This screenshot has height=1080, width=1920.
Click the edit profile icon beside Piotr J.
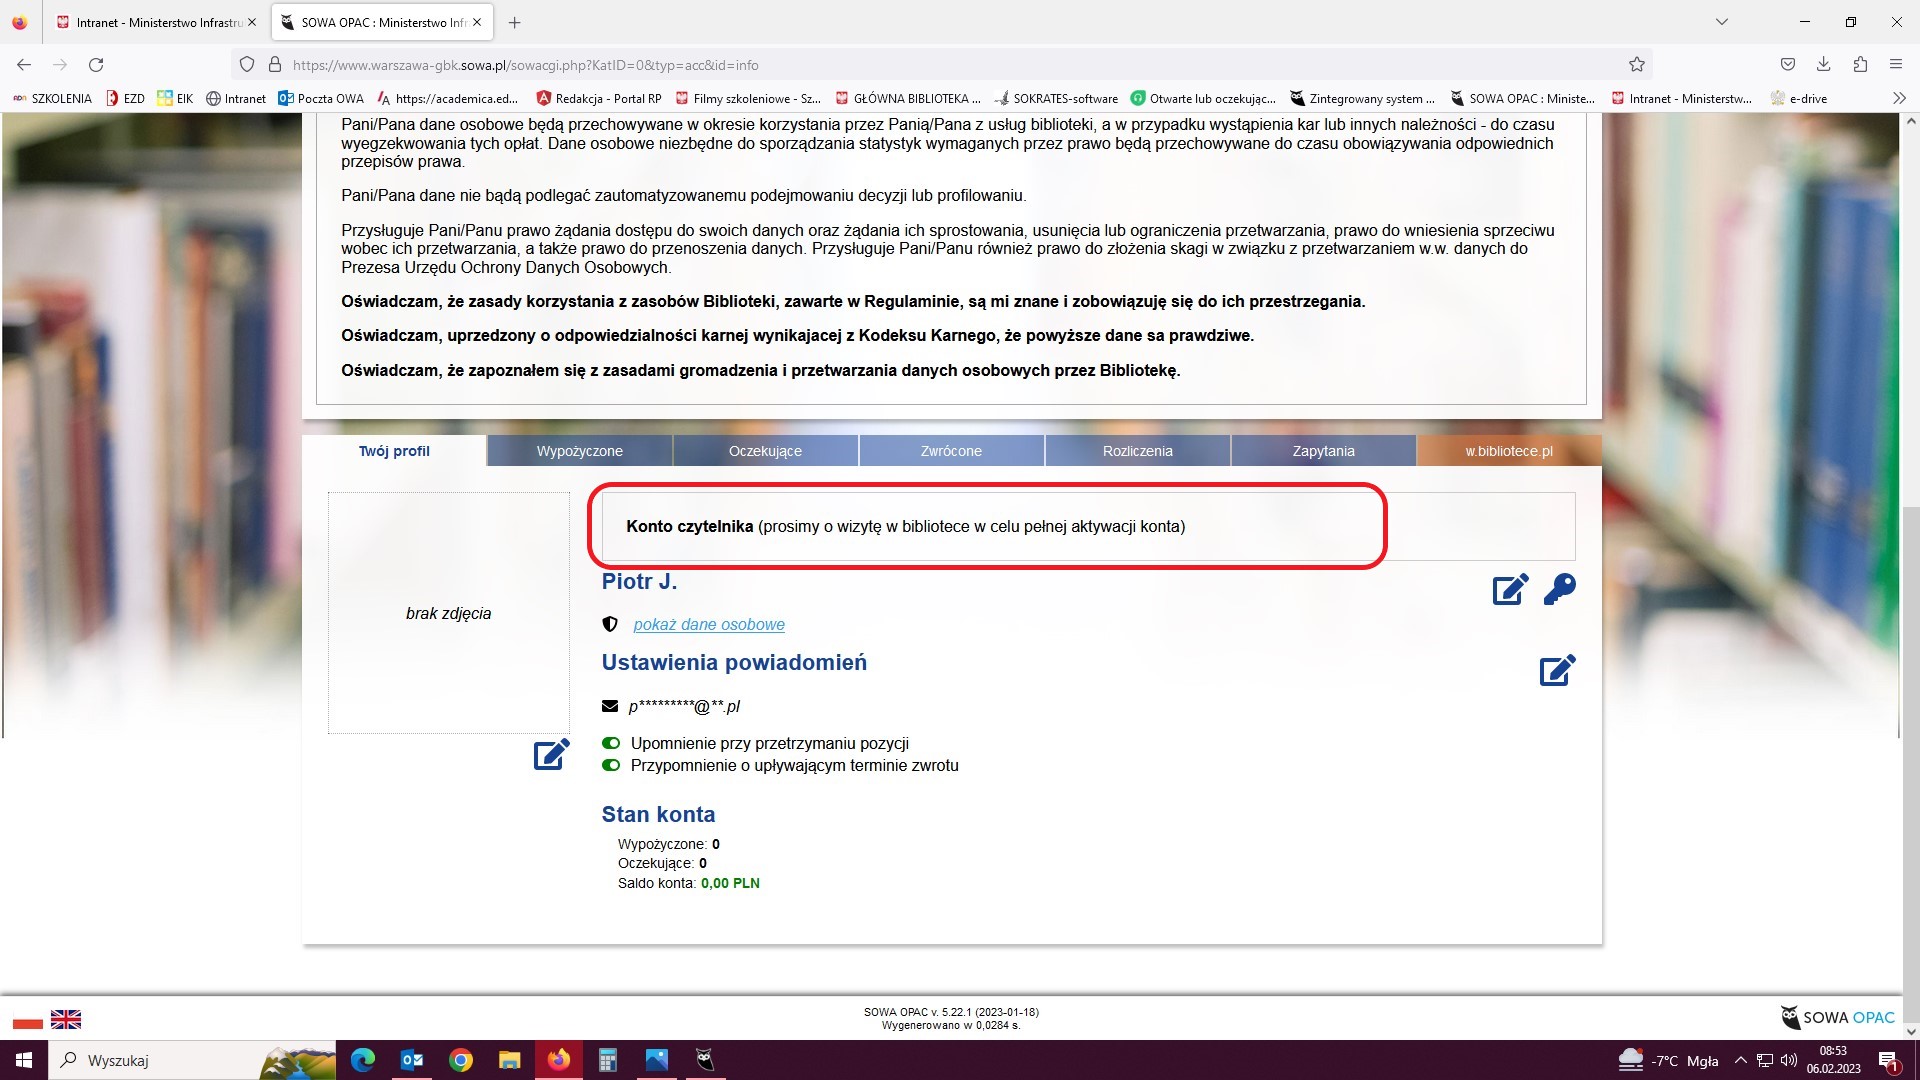coord(1510,590)
